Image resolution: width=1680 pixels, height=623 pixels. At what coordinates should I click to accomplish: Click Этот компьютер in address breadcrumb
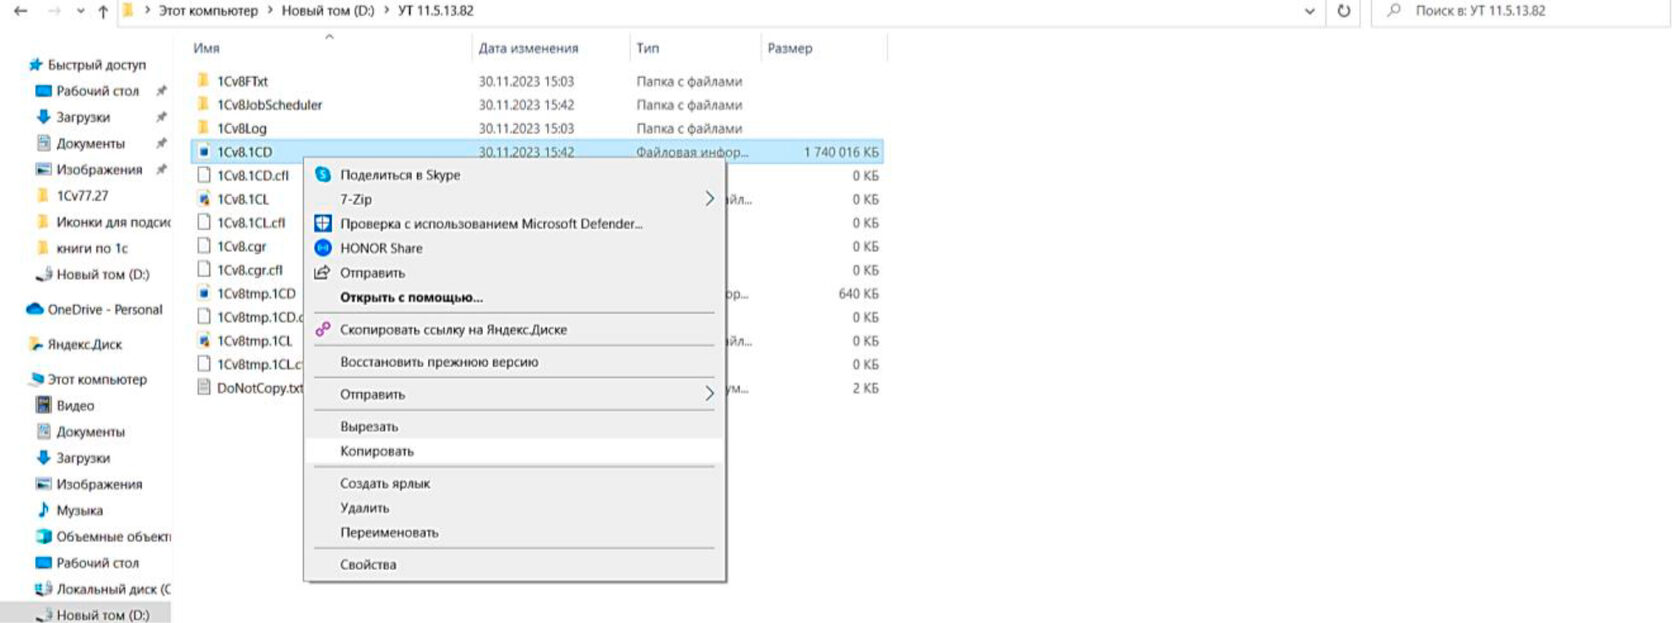click(x=208, y=11)
